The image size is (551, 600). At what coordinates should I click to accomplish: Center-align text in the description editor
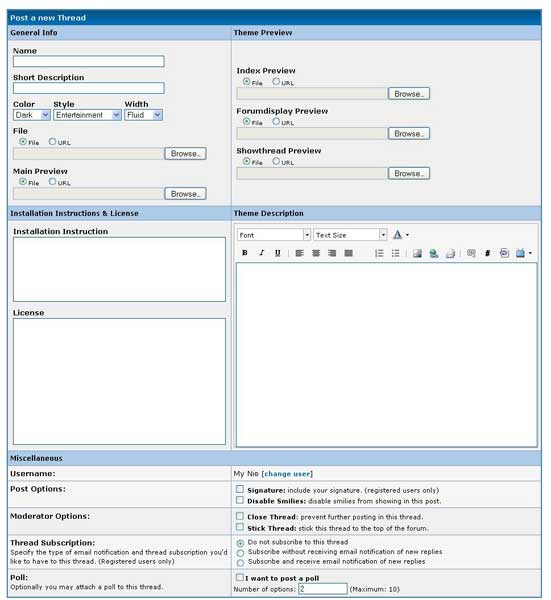click(x=316, y=253)
